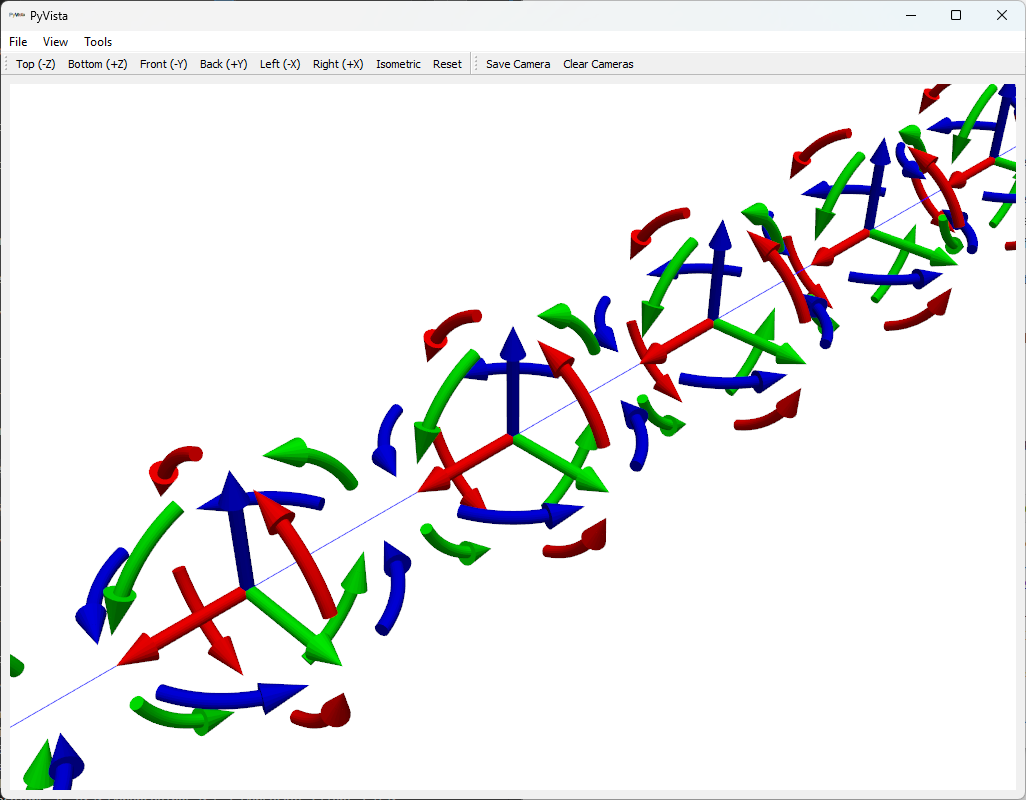Switch to Bottom (+Z) camera view
This screenshot has width=1026, height=800.
point(98,64)
